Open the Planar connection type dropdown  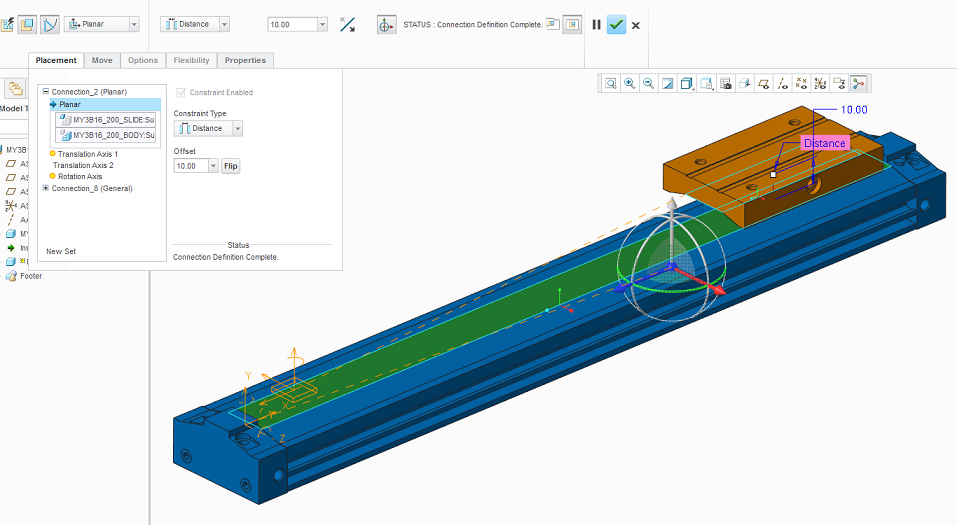coord(134,24)
